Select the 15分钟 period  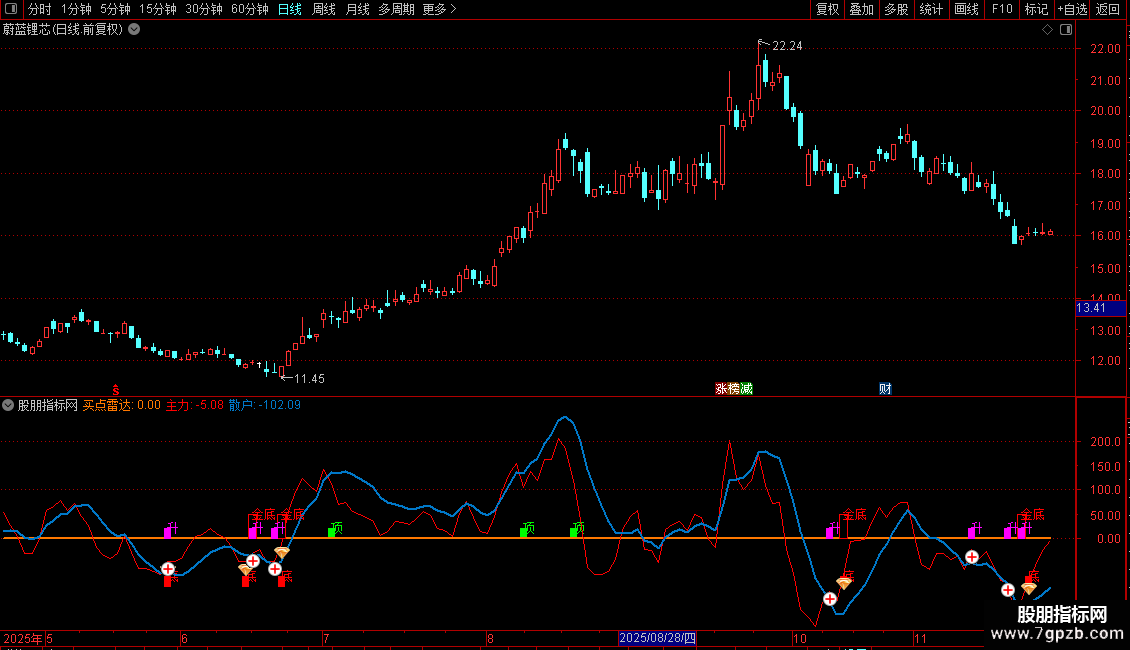point(158,9)
